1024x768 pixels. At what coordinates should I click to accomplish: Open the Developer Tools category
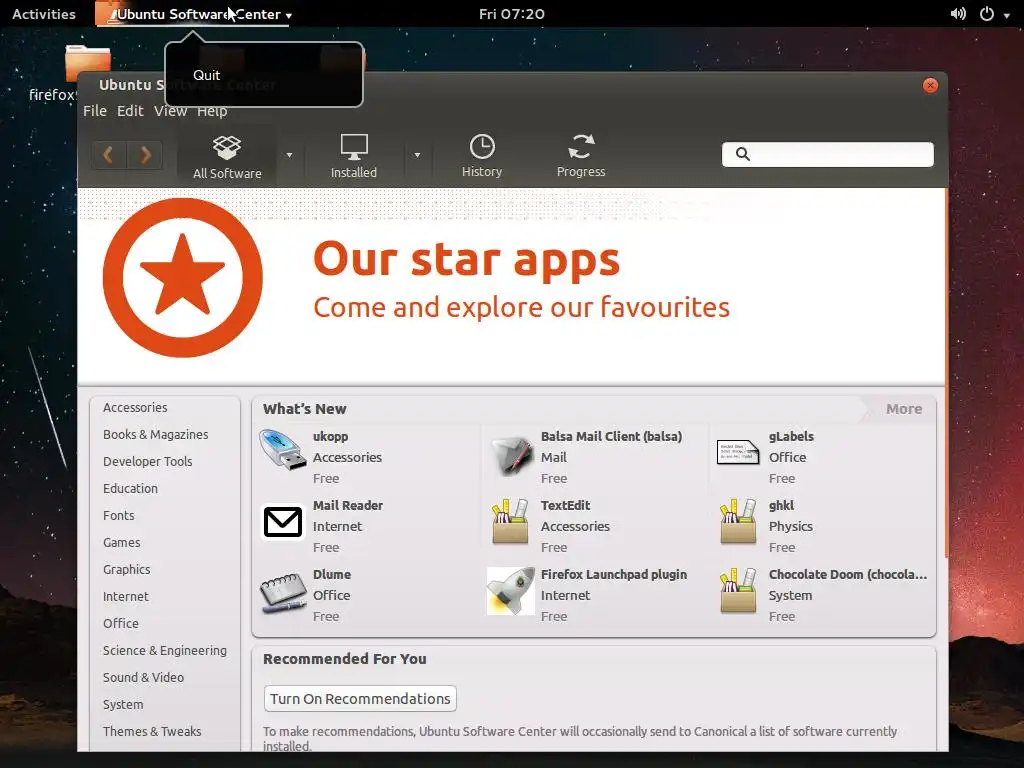148,461
